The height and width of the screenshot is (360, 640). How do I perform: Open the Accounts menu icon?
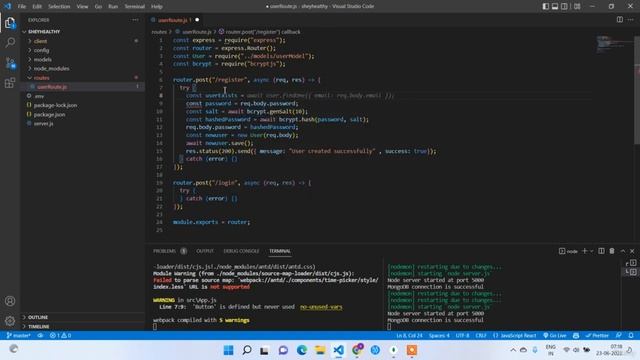[10, 301]
